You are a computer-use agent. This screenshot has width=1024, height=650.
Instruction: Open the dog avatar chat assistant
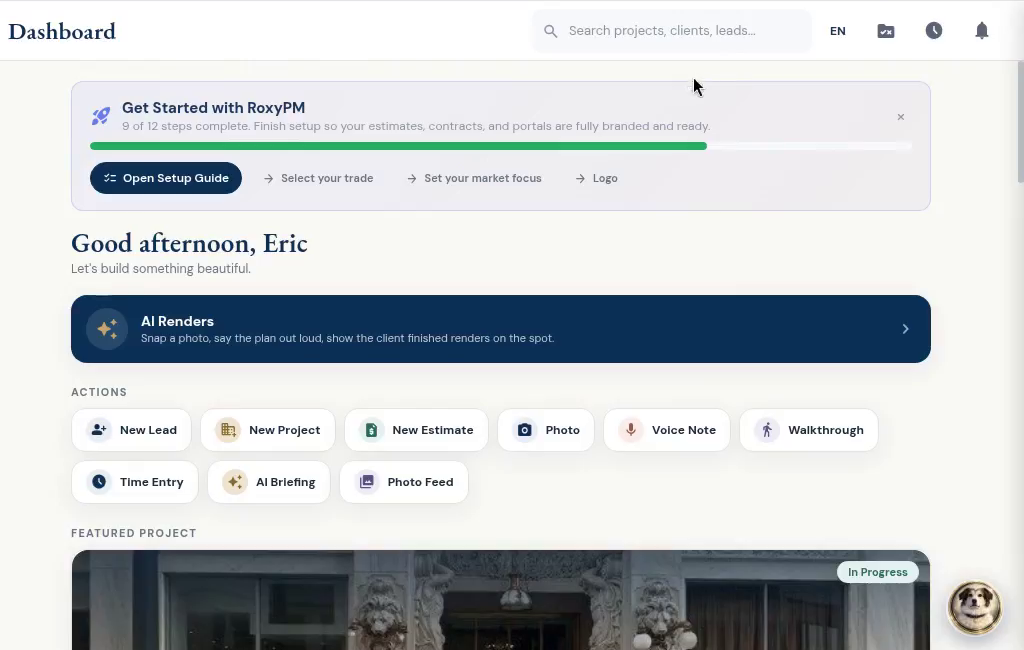click(974, 608)
